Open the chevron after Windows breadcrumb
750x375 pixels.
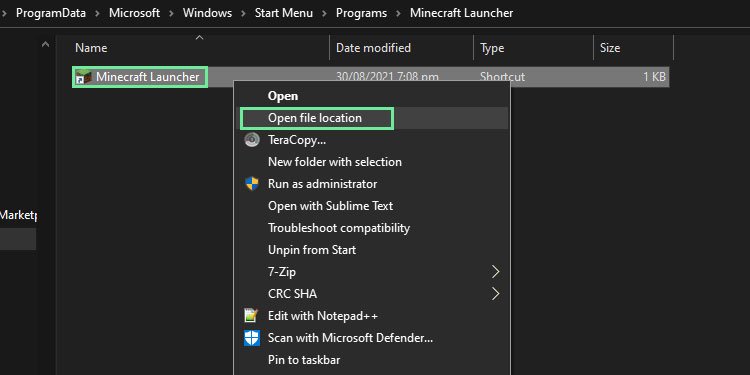pyautogui.click(x=243, y=13)
